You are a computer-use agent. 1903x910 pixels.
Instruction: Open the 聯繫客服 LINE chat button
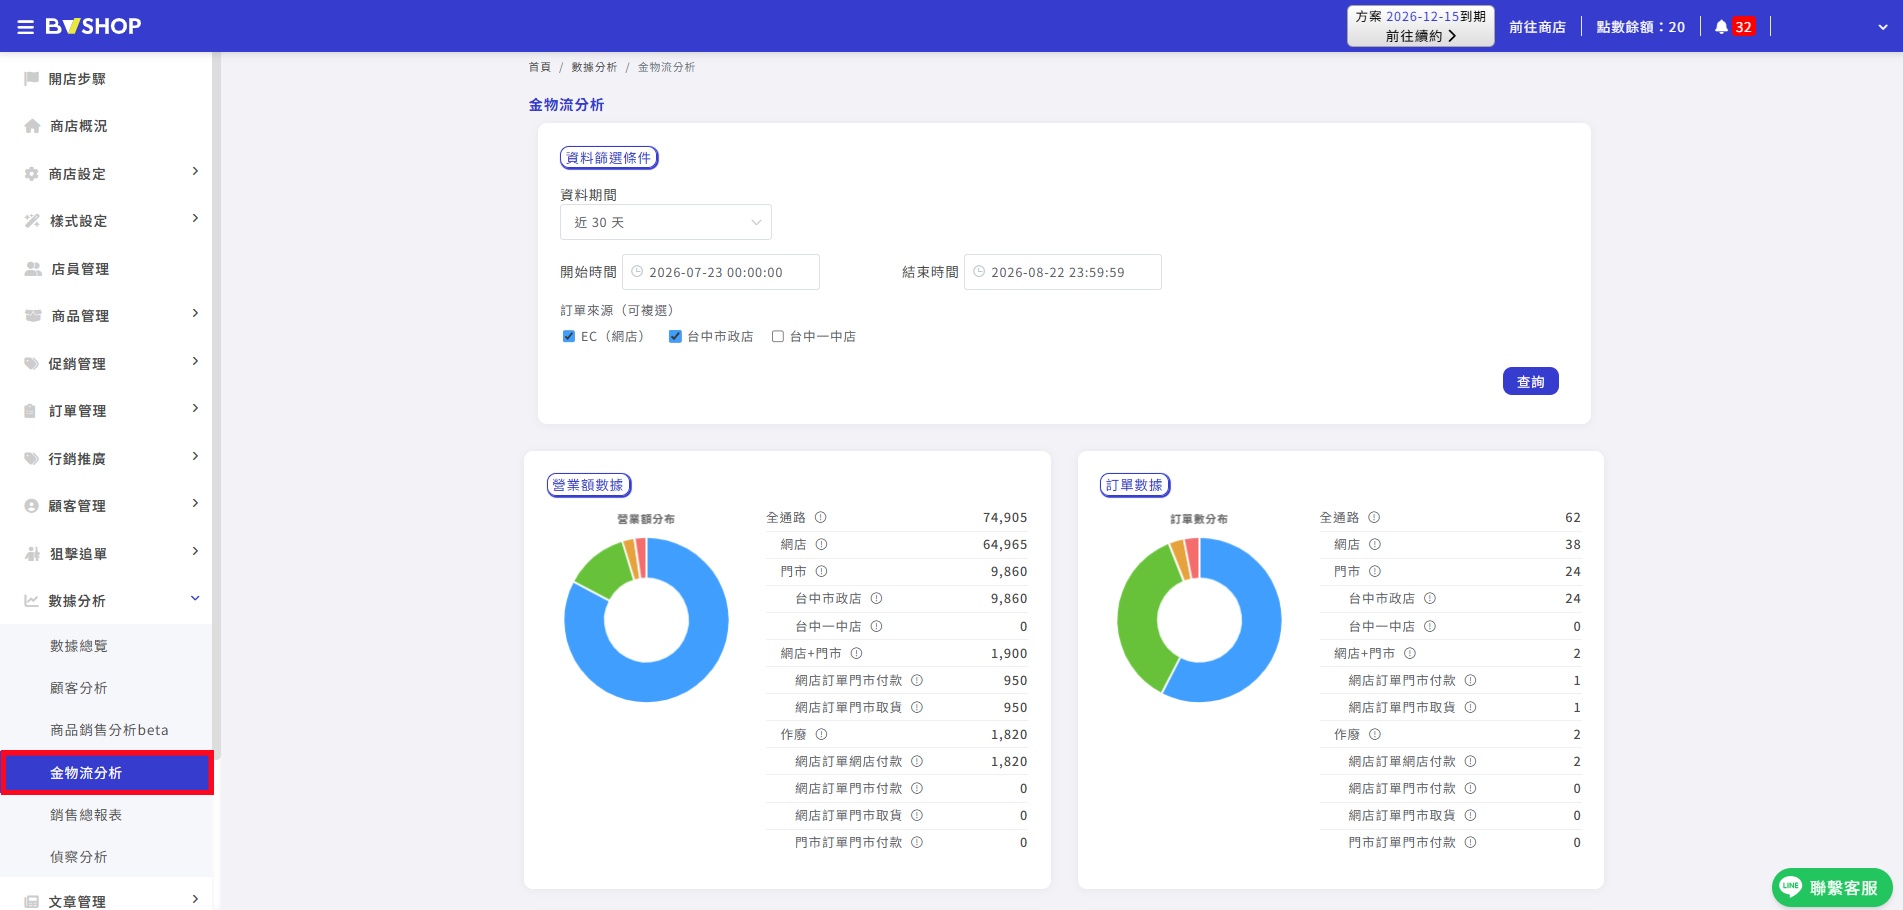(1832, 887)
